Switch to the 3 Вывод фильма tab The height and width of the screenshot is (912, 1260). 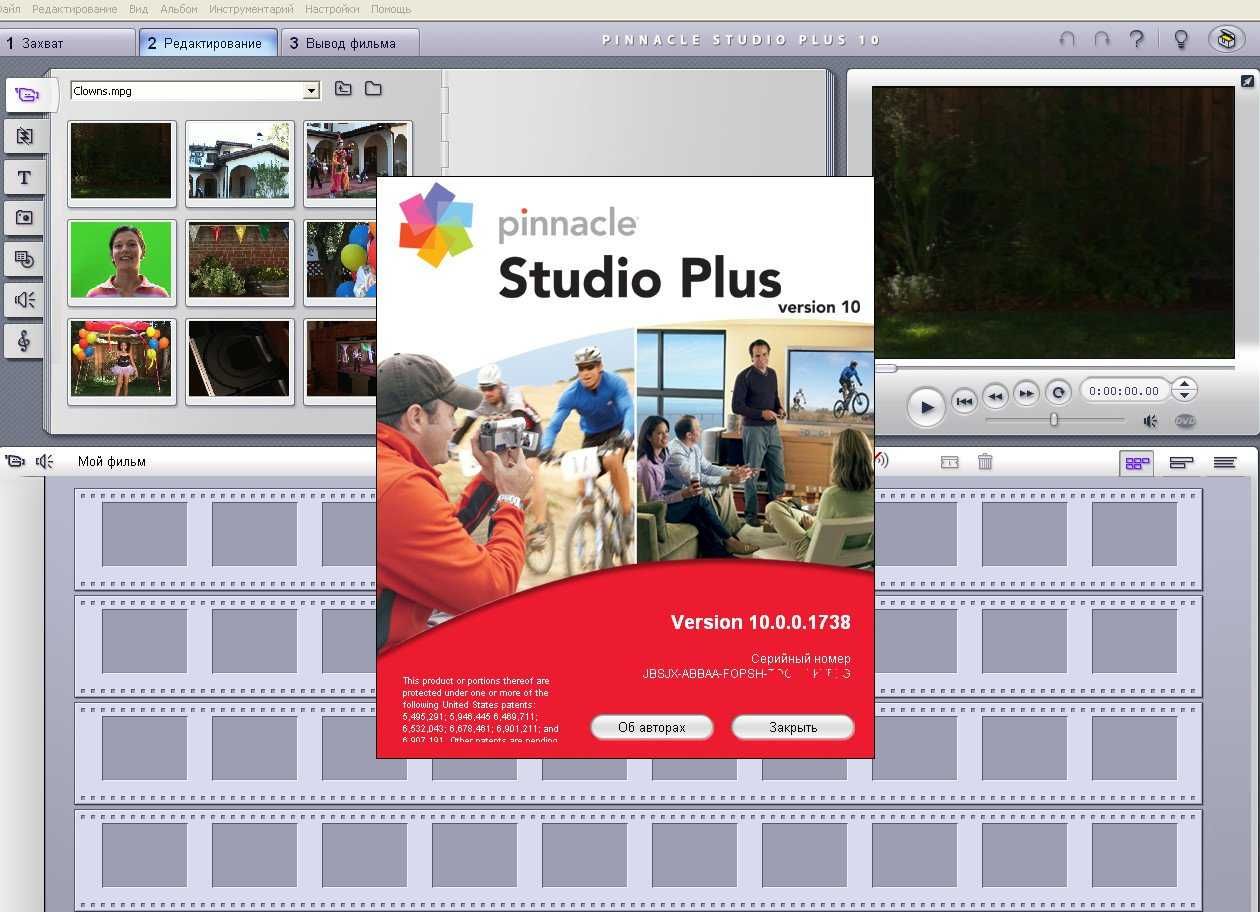350,43
